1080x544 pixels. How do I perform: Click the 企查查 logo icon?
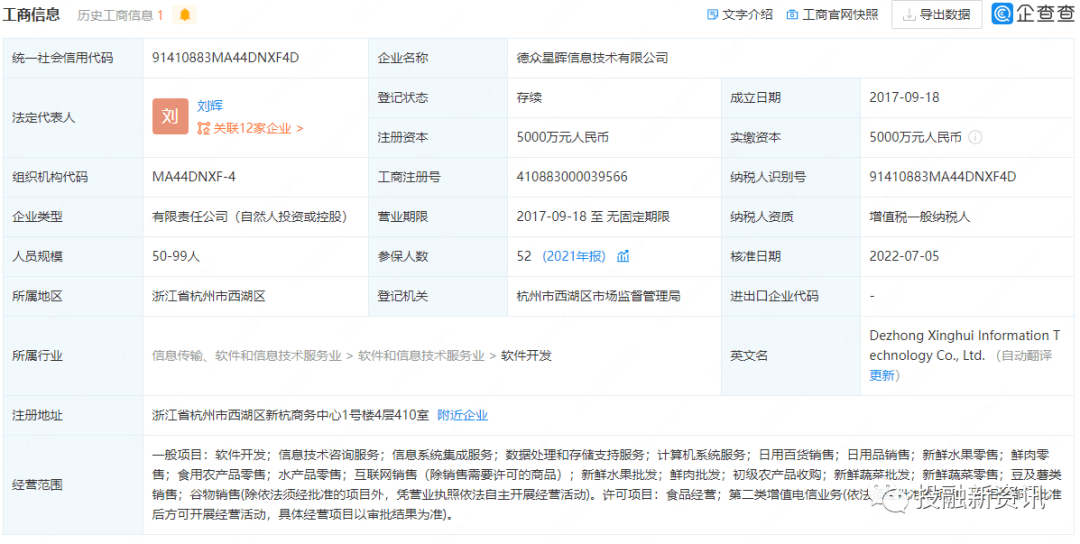[1002, 14]
